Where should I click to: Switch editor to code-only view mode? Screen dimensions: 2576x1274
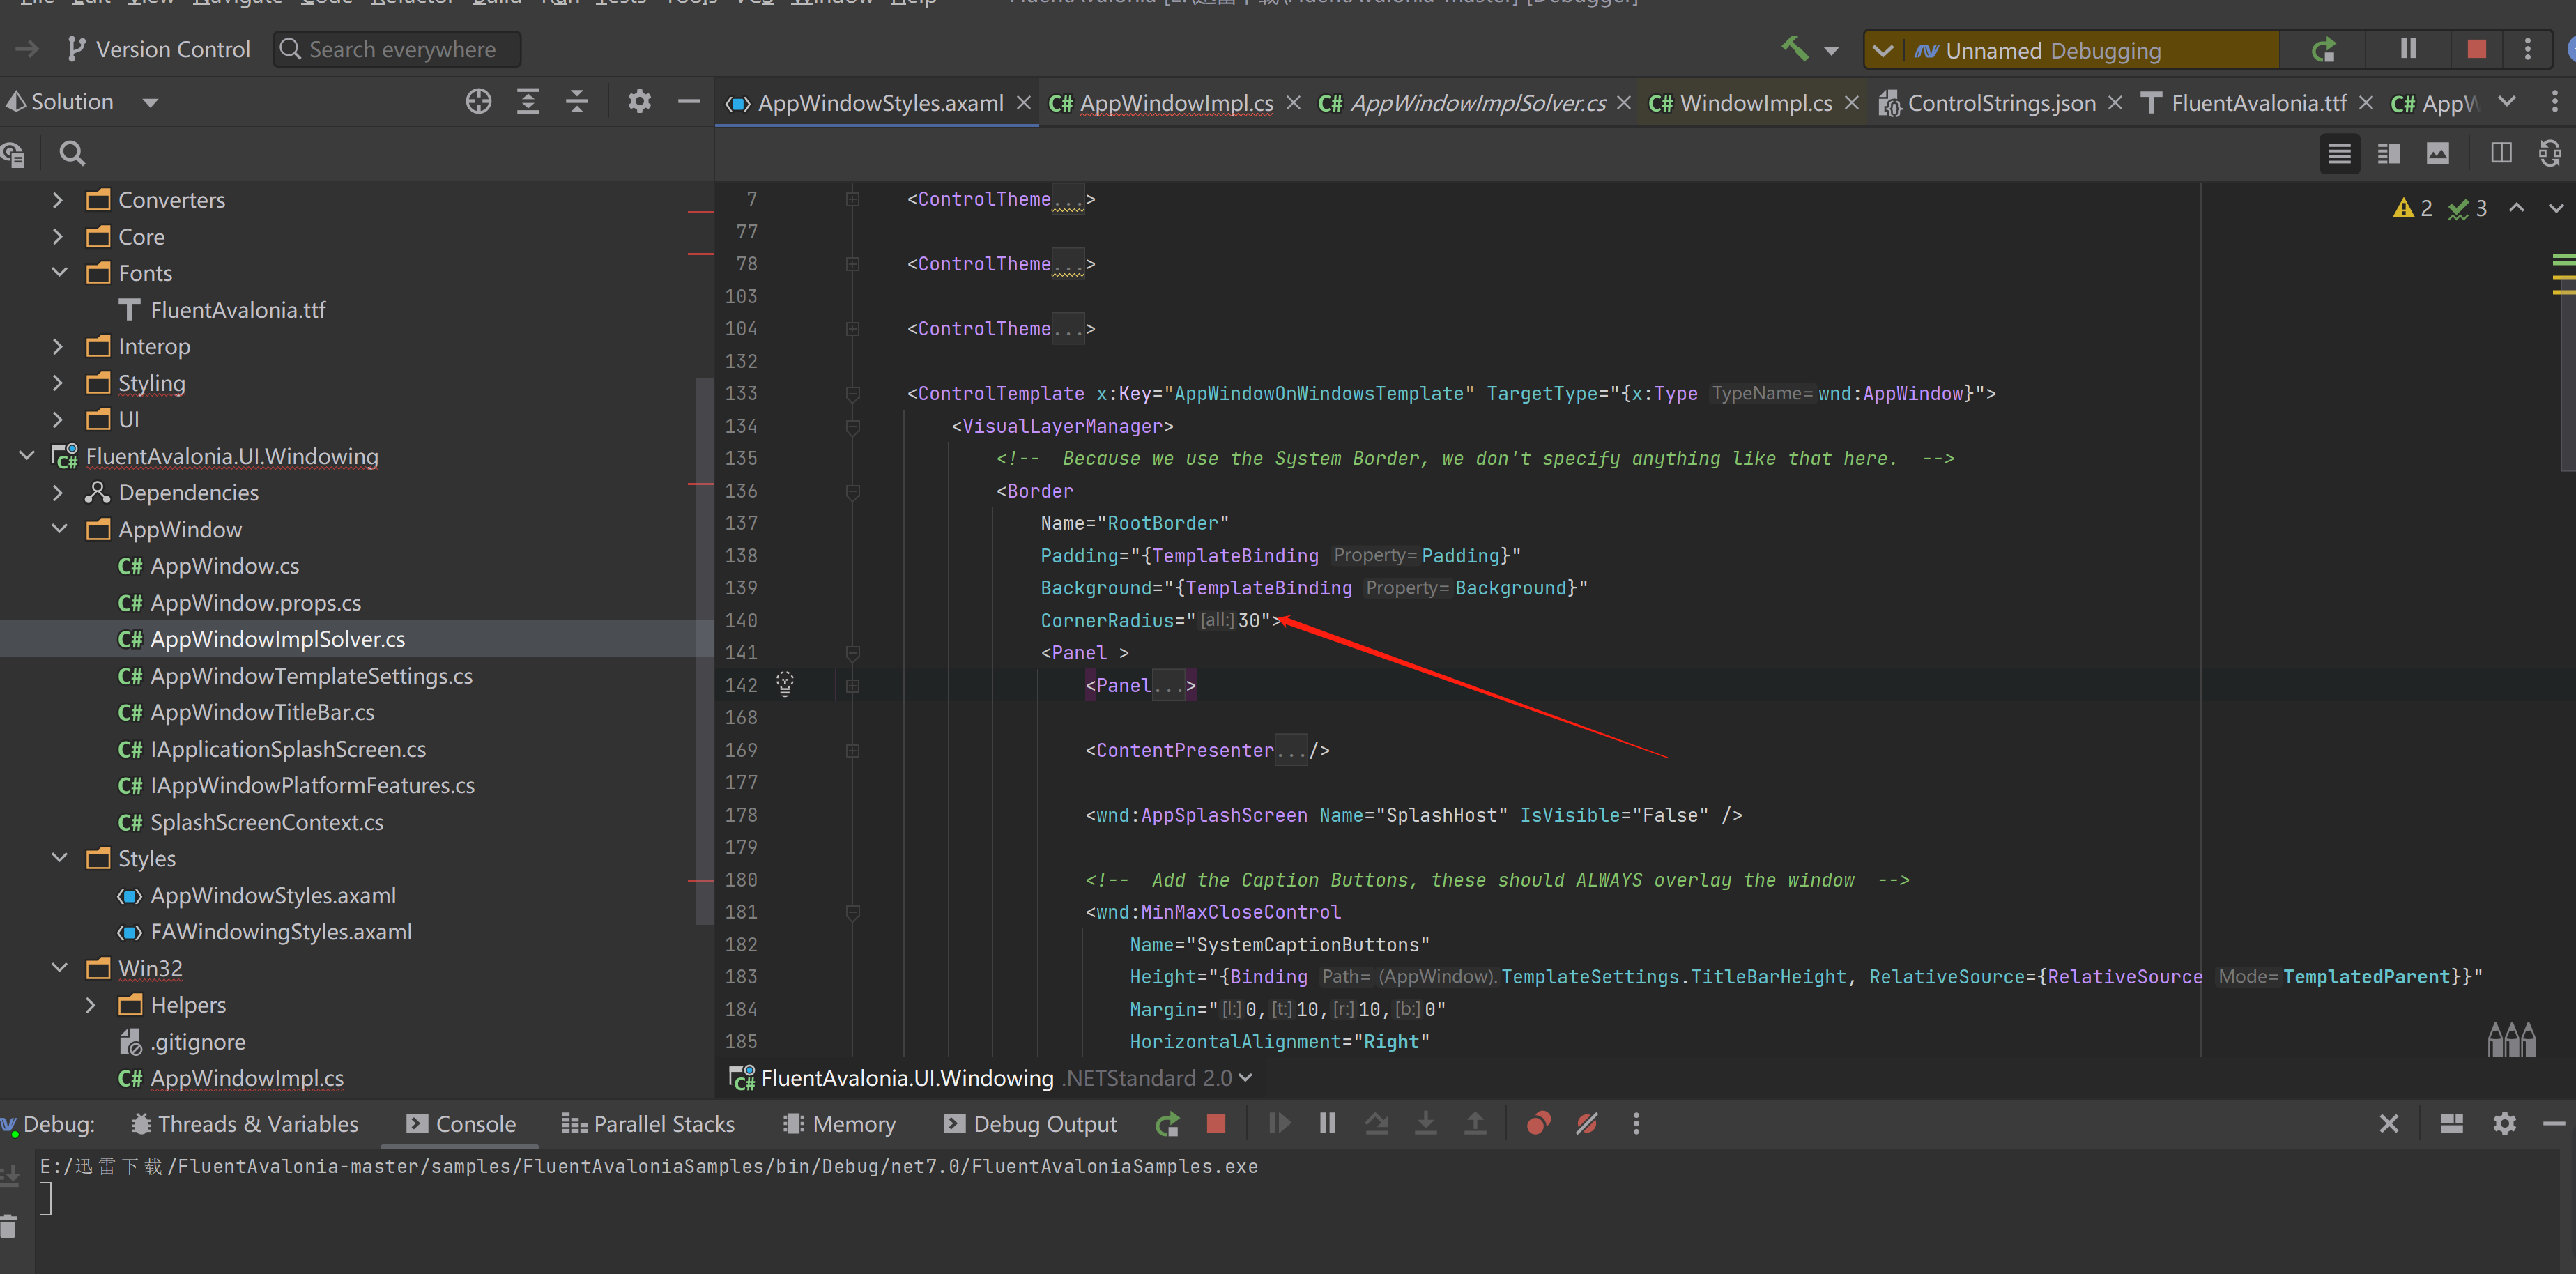(x=2339, y=154)
